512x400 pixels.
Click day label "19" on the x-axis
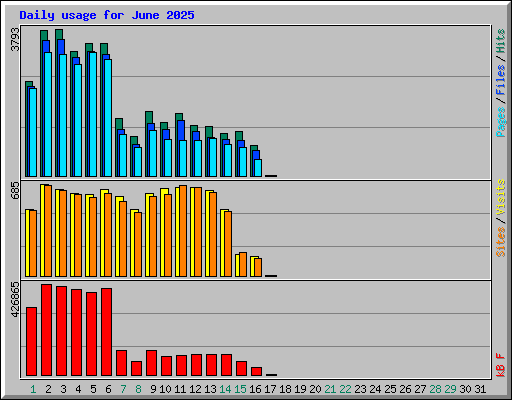coord(300,389)
